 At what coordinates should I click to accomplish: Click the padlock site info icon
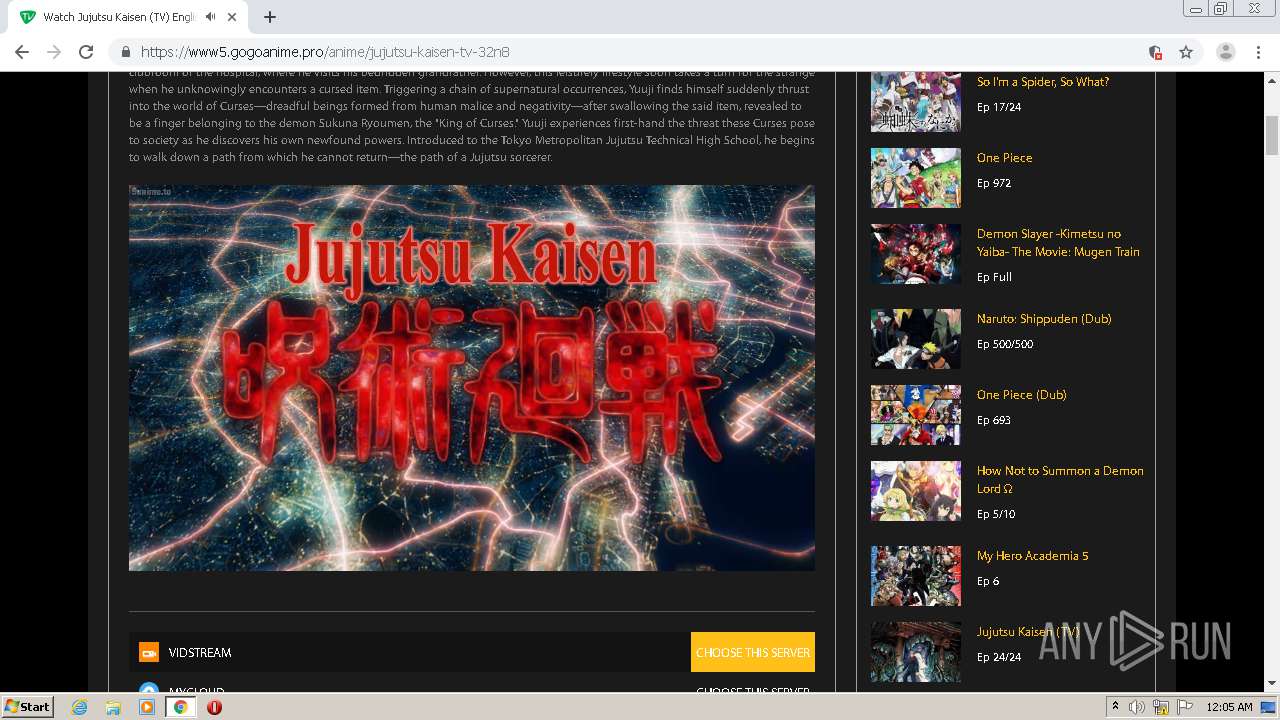(126, 52)
